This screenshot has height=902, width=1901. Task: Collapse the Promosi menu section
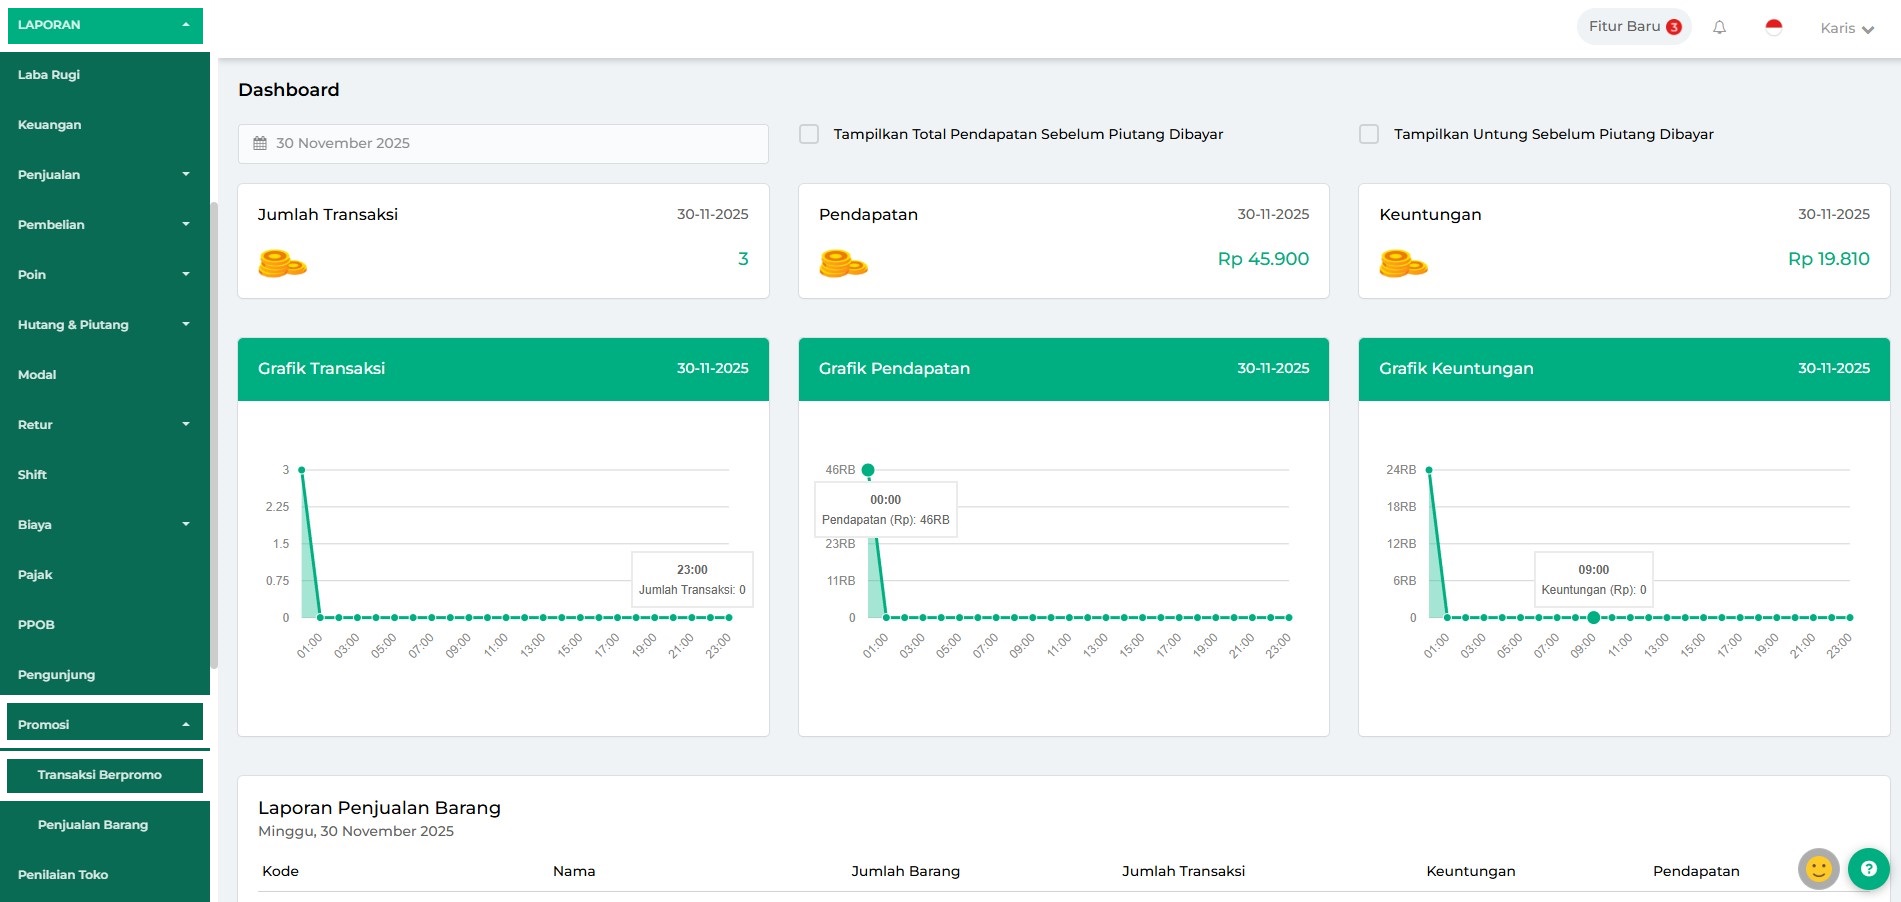[104, 724]
